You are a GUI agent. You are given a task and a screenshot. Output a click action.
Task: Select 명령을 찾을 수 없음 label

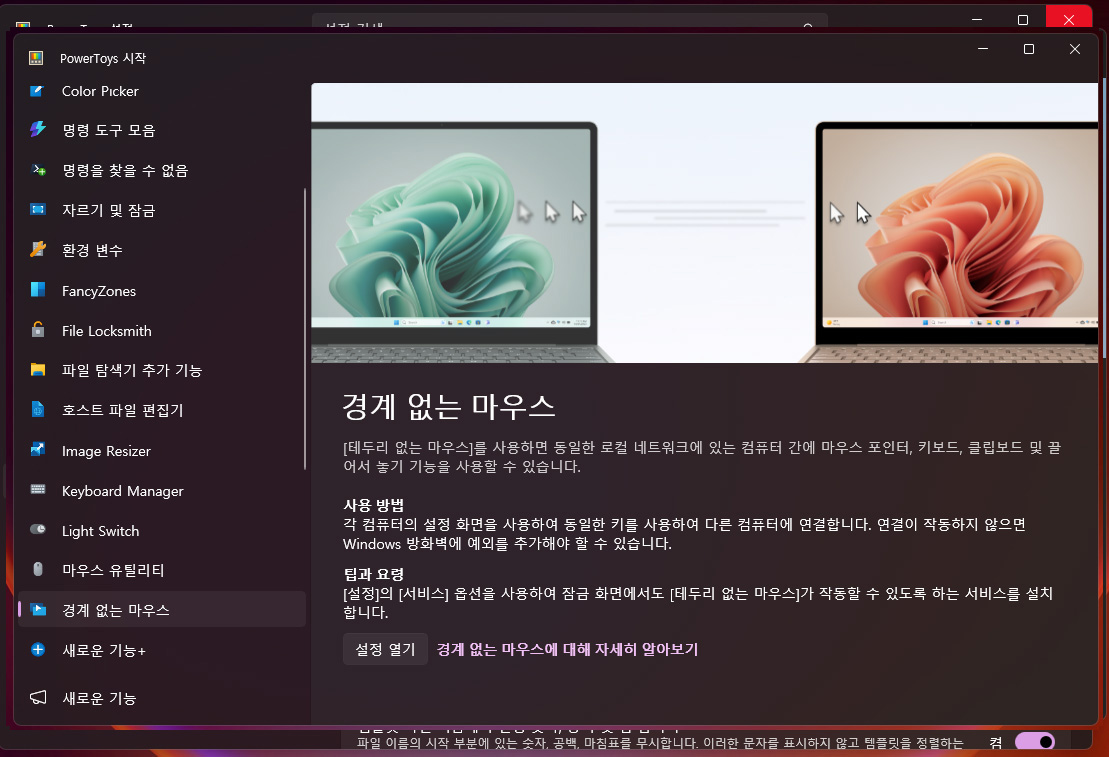(x=124, y=171)
